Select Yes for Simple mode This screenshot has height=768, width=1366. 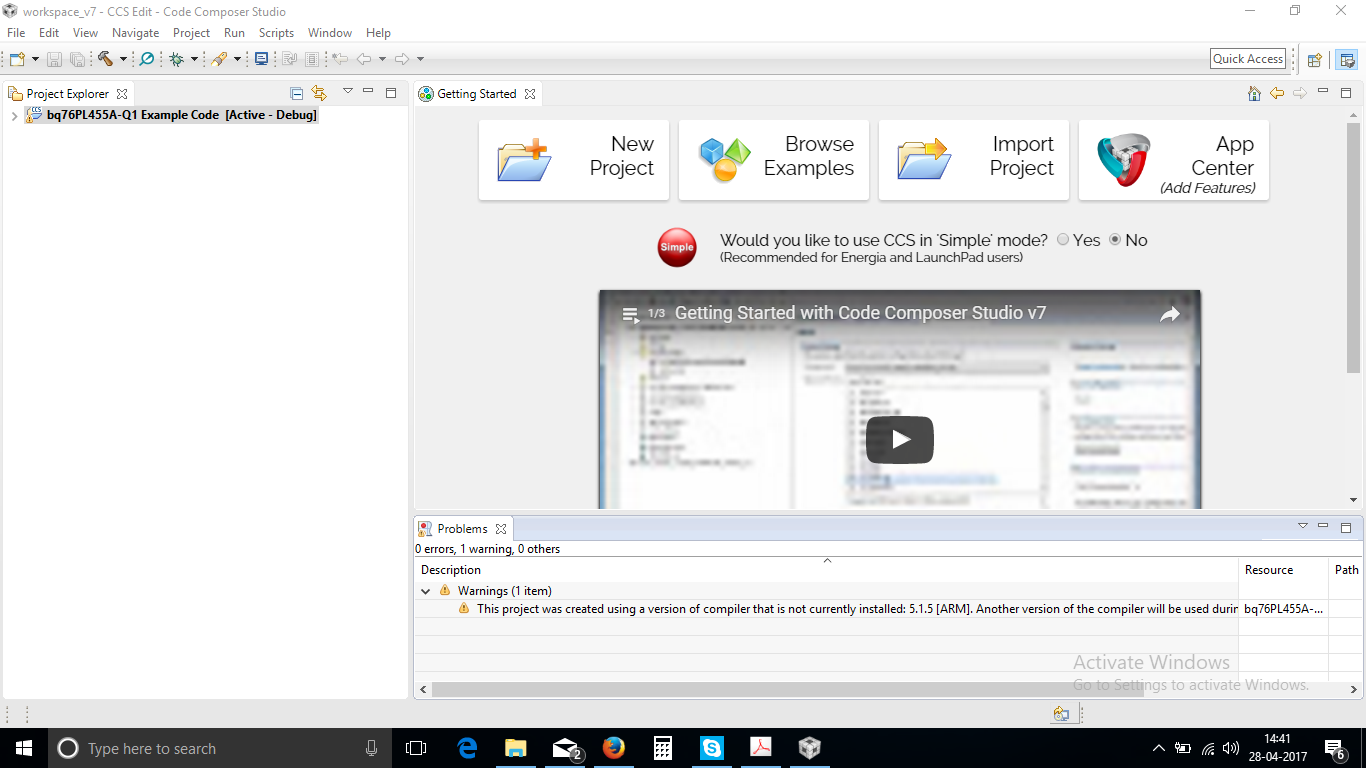point(1063,240)
